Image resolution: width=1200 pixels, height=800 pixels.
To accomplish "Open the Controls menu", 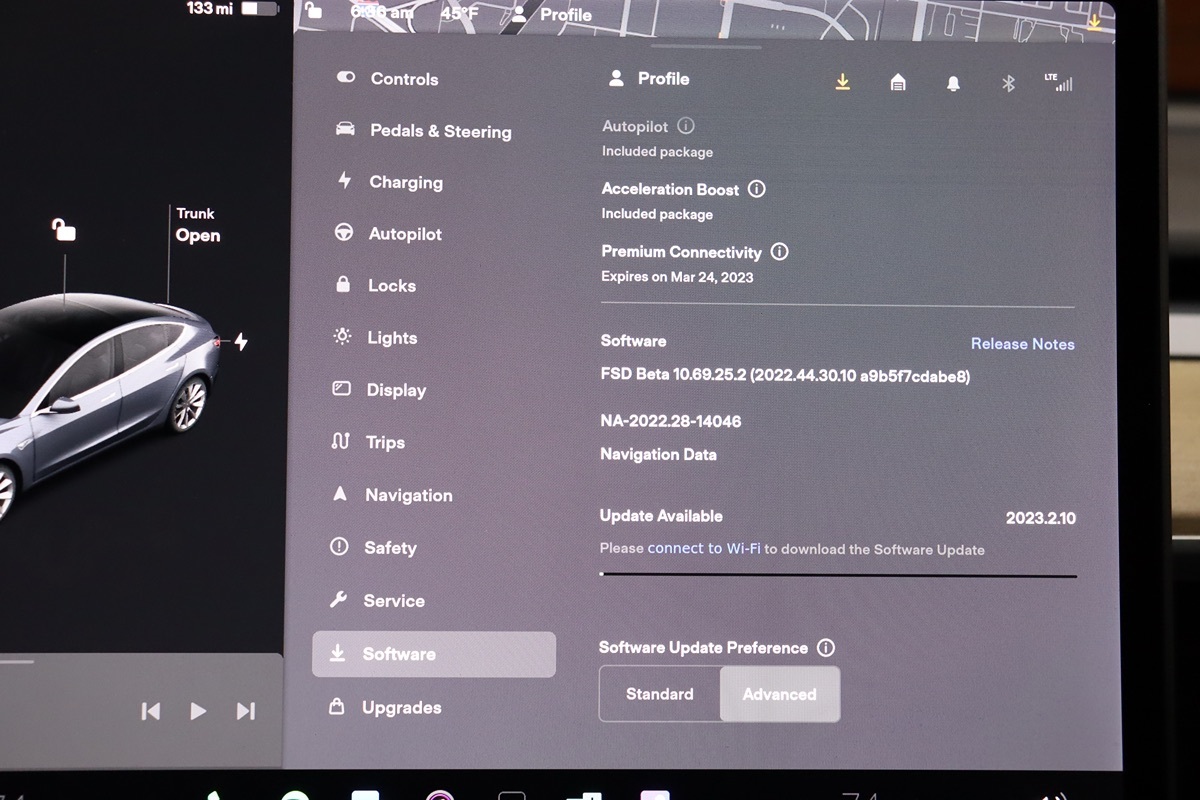I will pyautogui.click(x=404, y=79).
